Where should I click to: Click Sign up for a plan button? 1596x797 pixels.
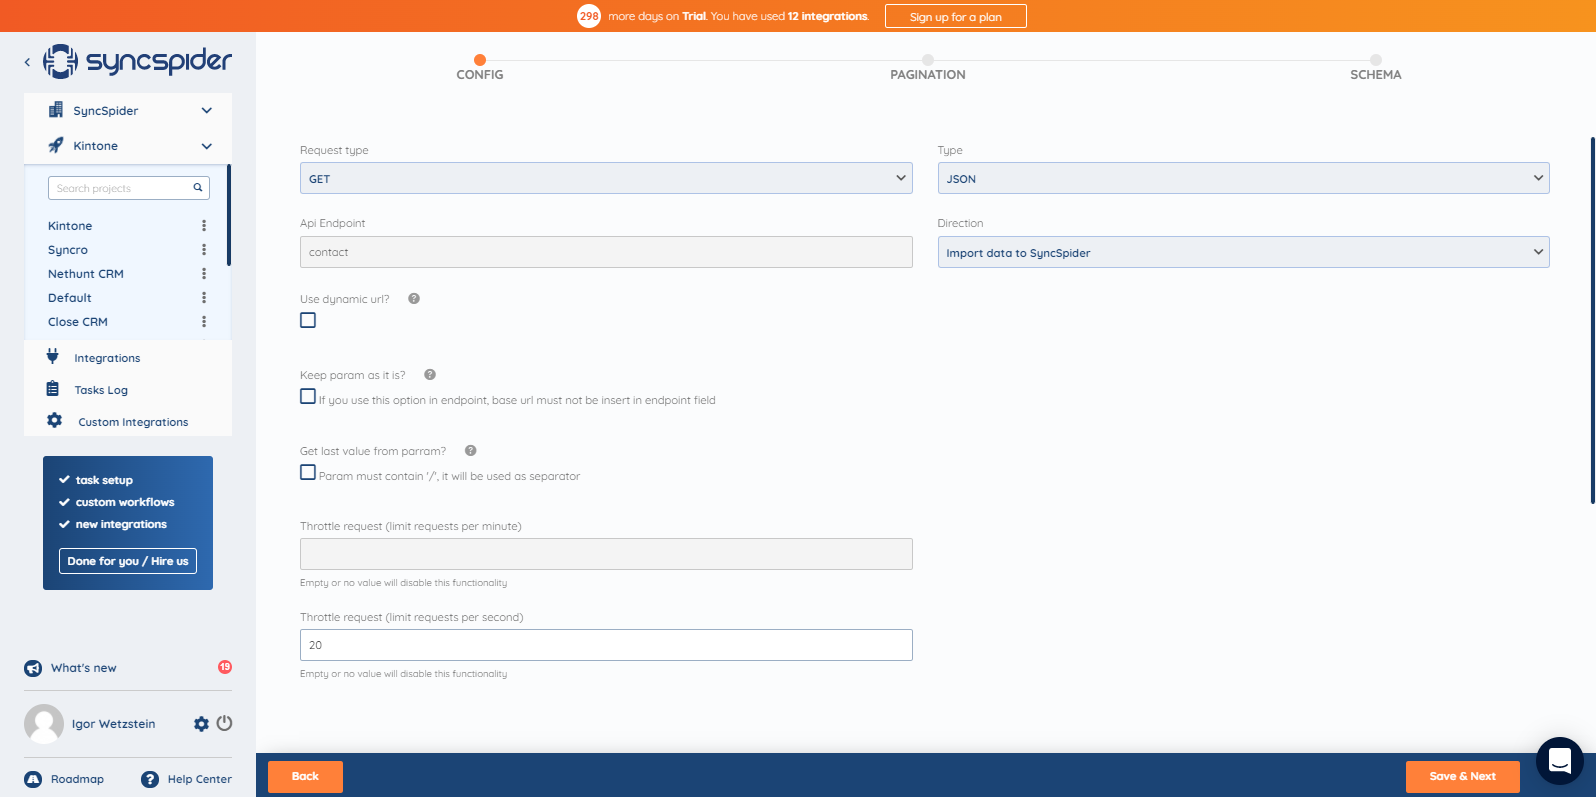pyautogui.click(x=956, y=16)
